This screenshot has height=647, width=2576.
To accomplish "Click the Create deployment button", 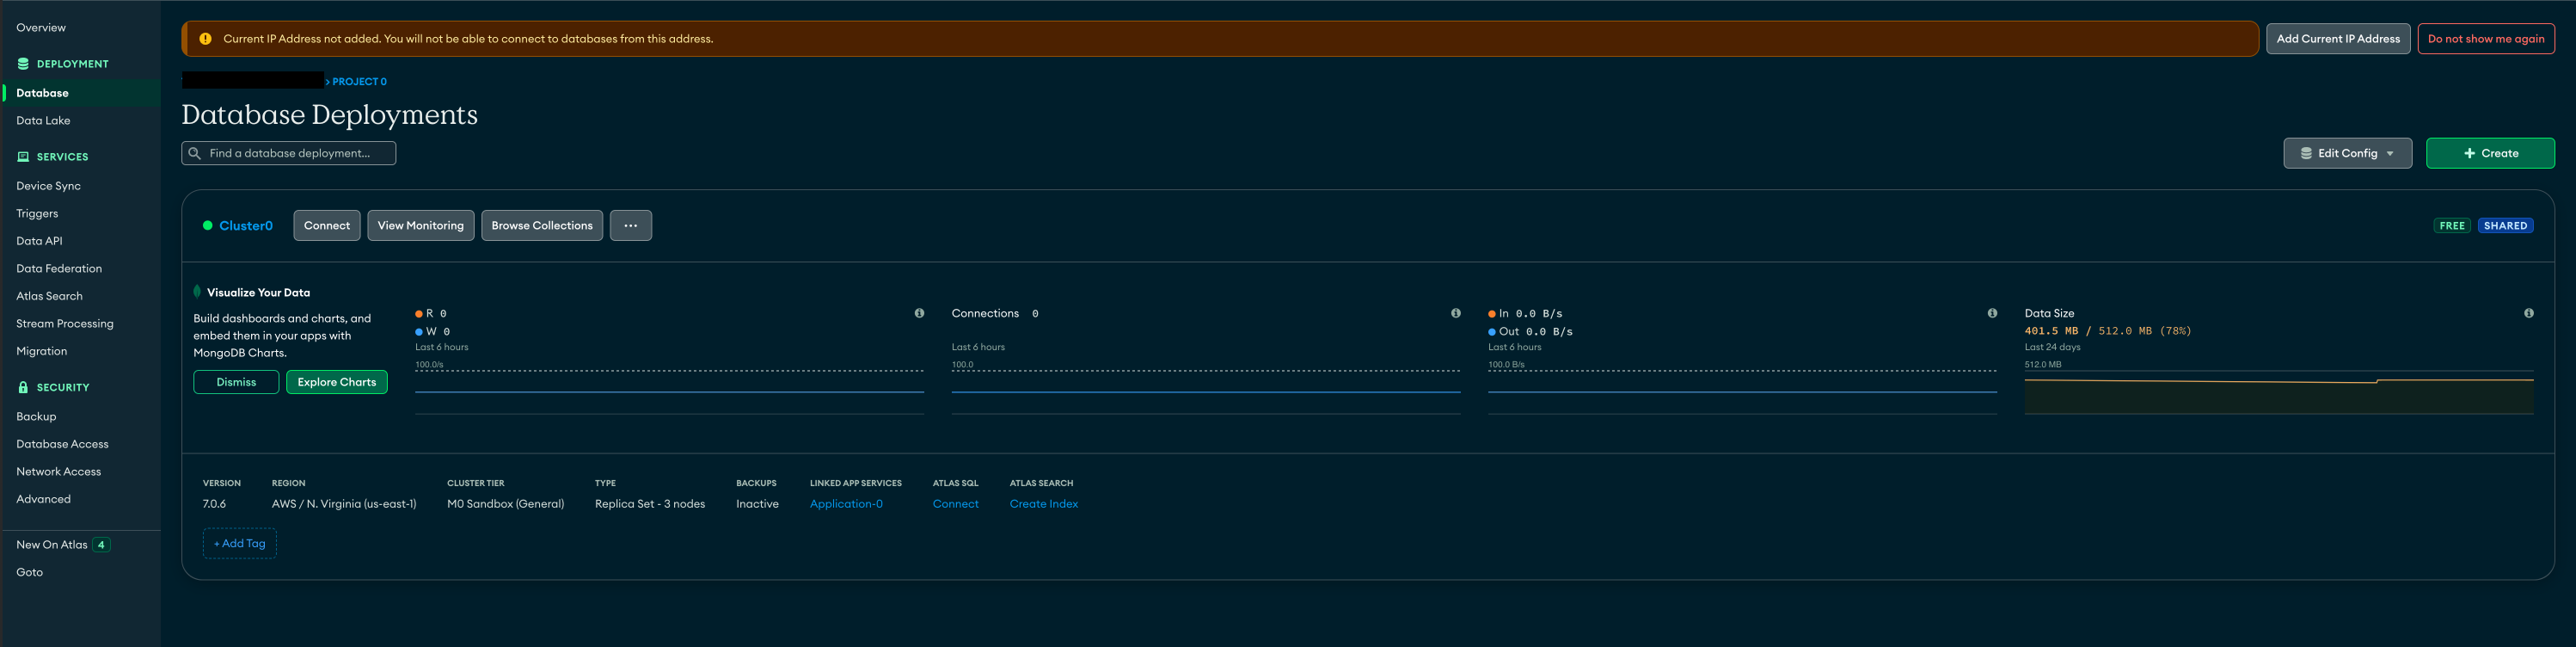I will [x=2490, y=153].
